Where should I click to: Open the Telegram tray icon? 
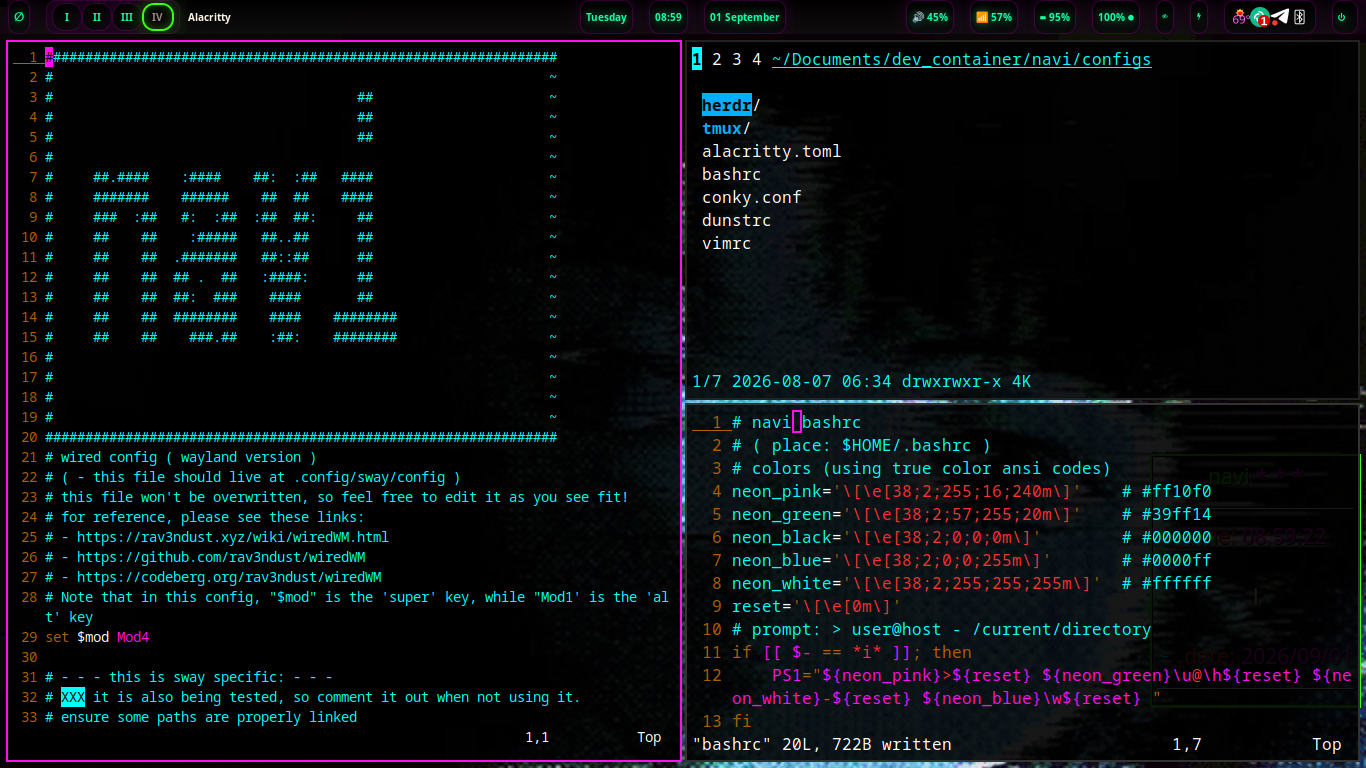1281,17
